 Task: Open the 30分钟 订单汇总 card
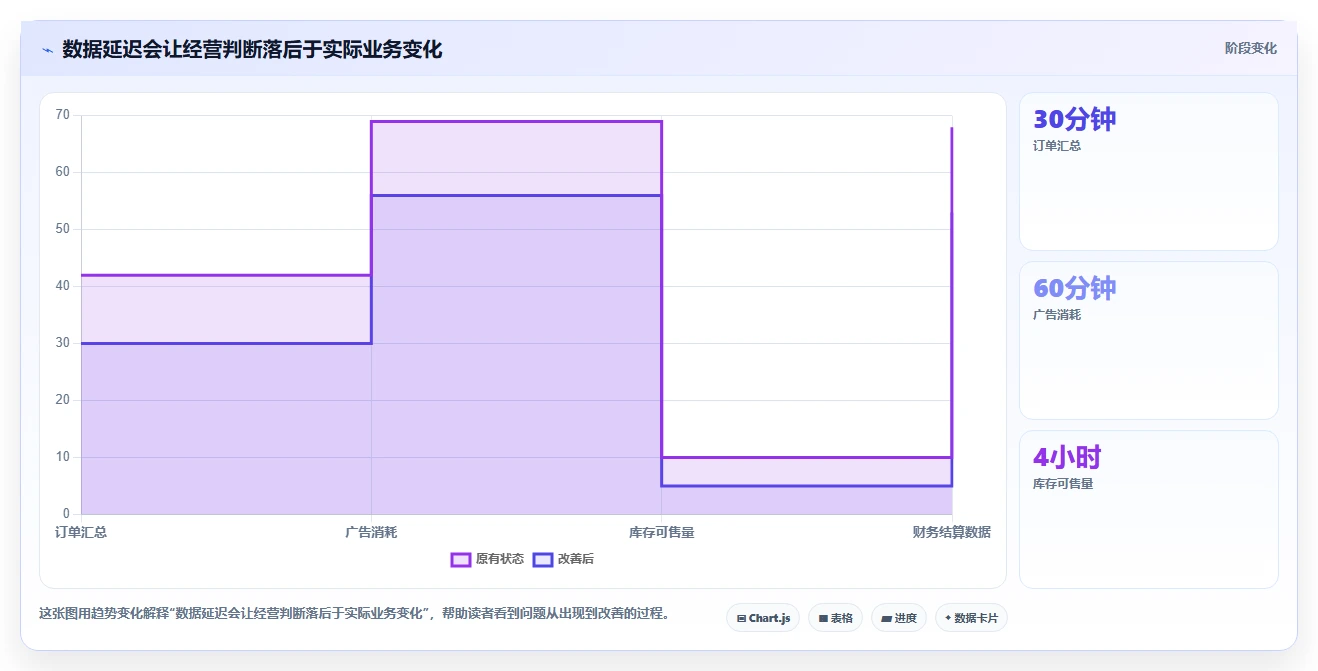(x=1148, y=171)
